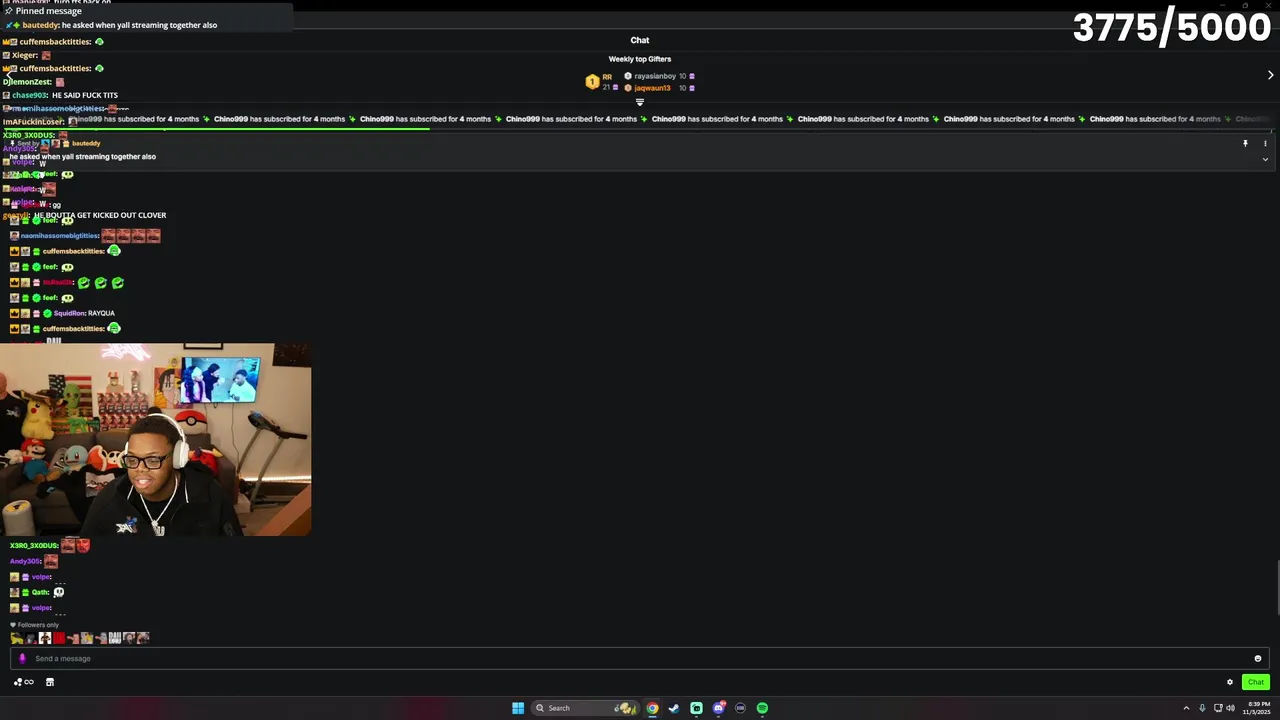Open the clock and date panel
This screenshot has height=720, width=1280.
(1255, 708)
